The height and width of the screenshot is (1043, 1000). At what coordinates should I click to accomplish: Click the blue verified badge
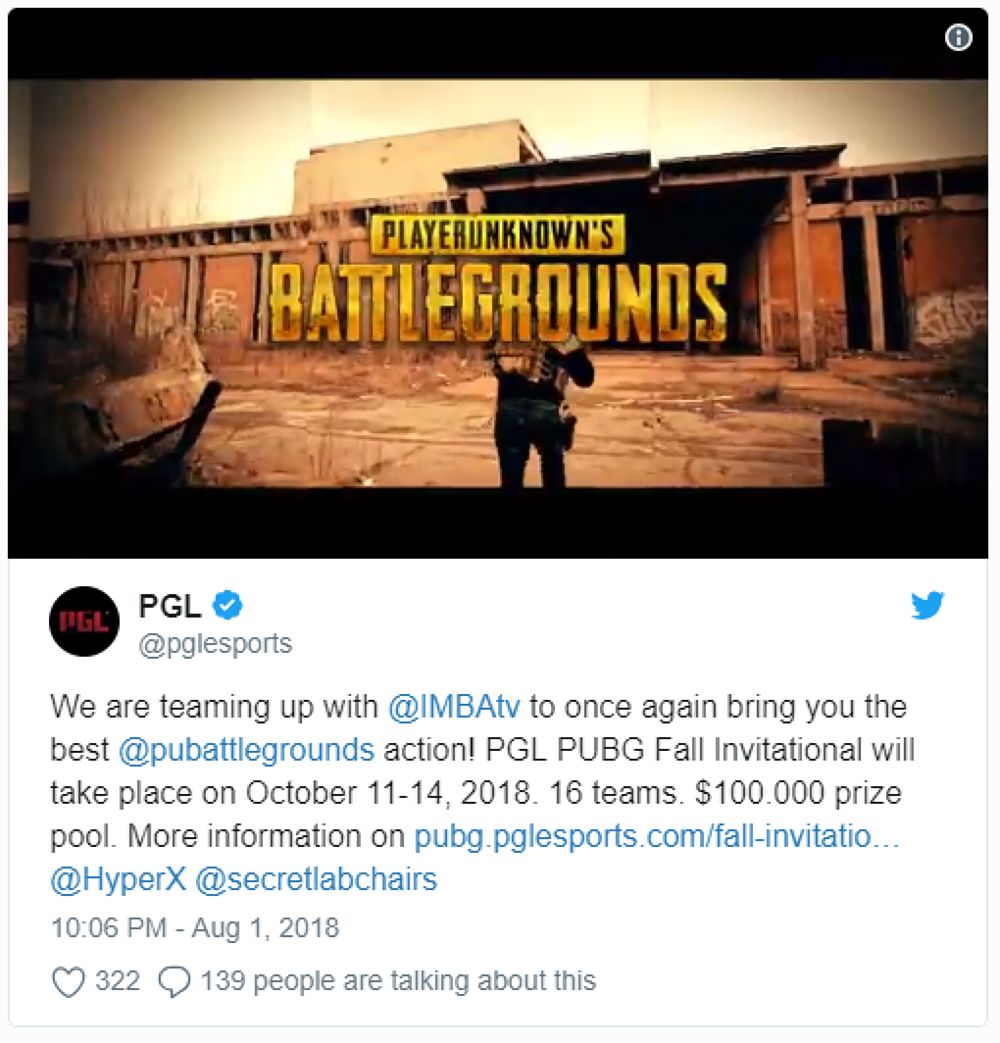(228, 605)
